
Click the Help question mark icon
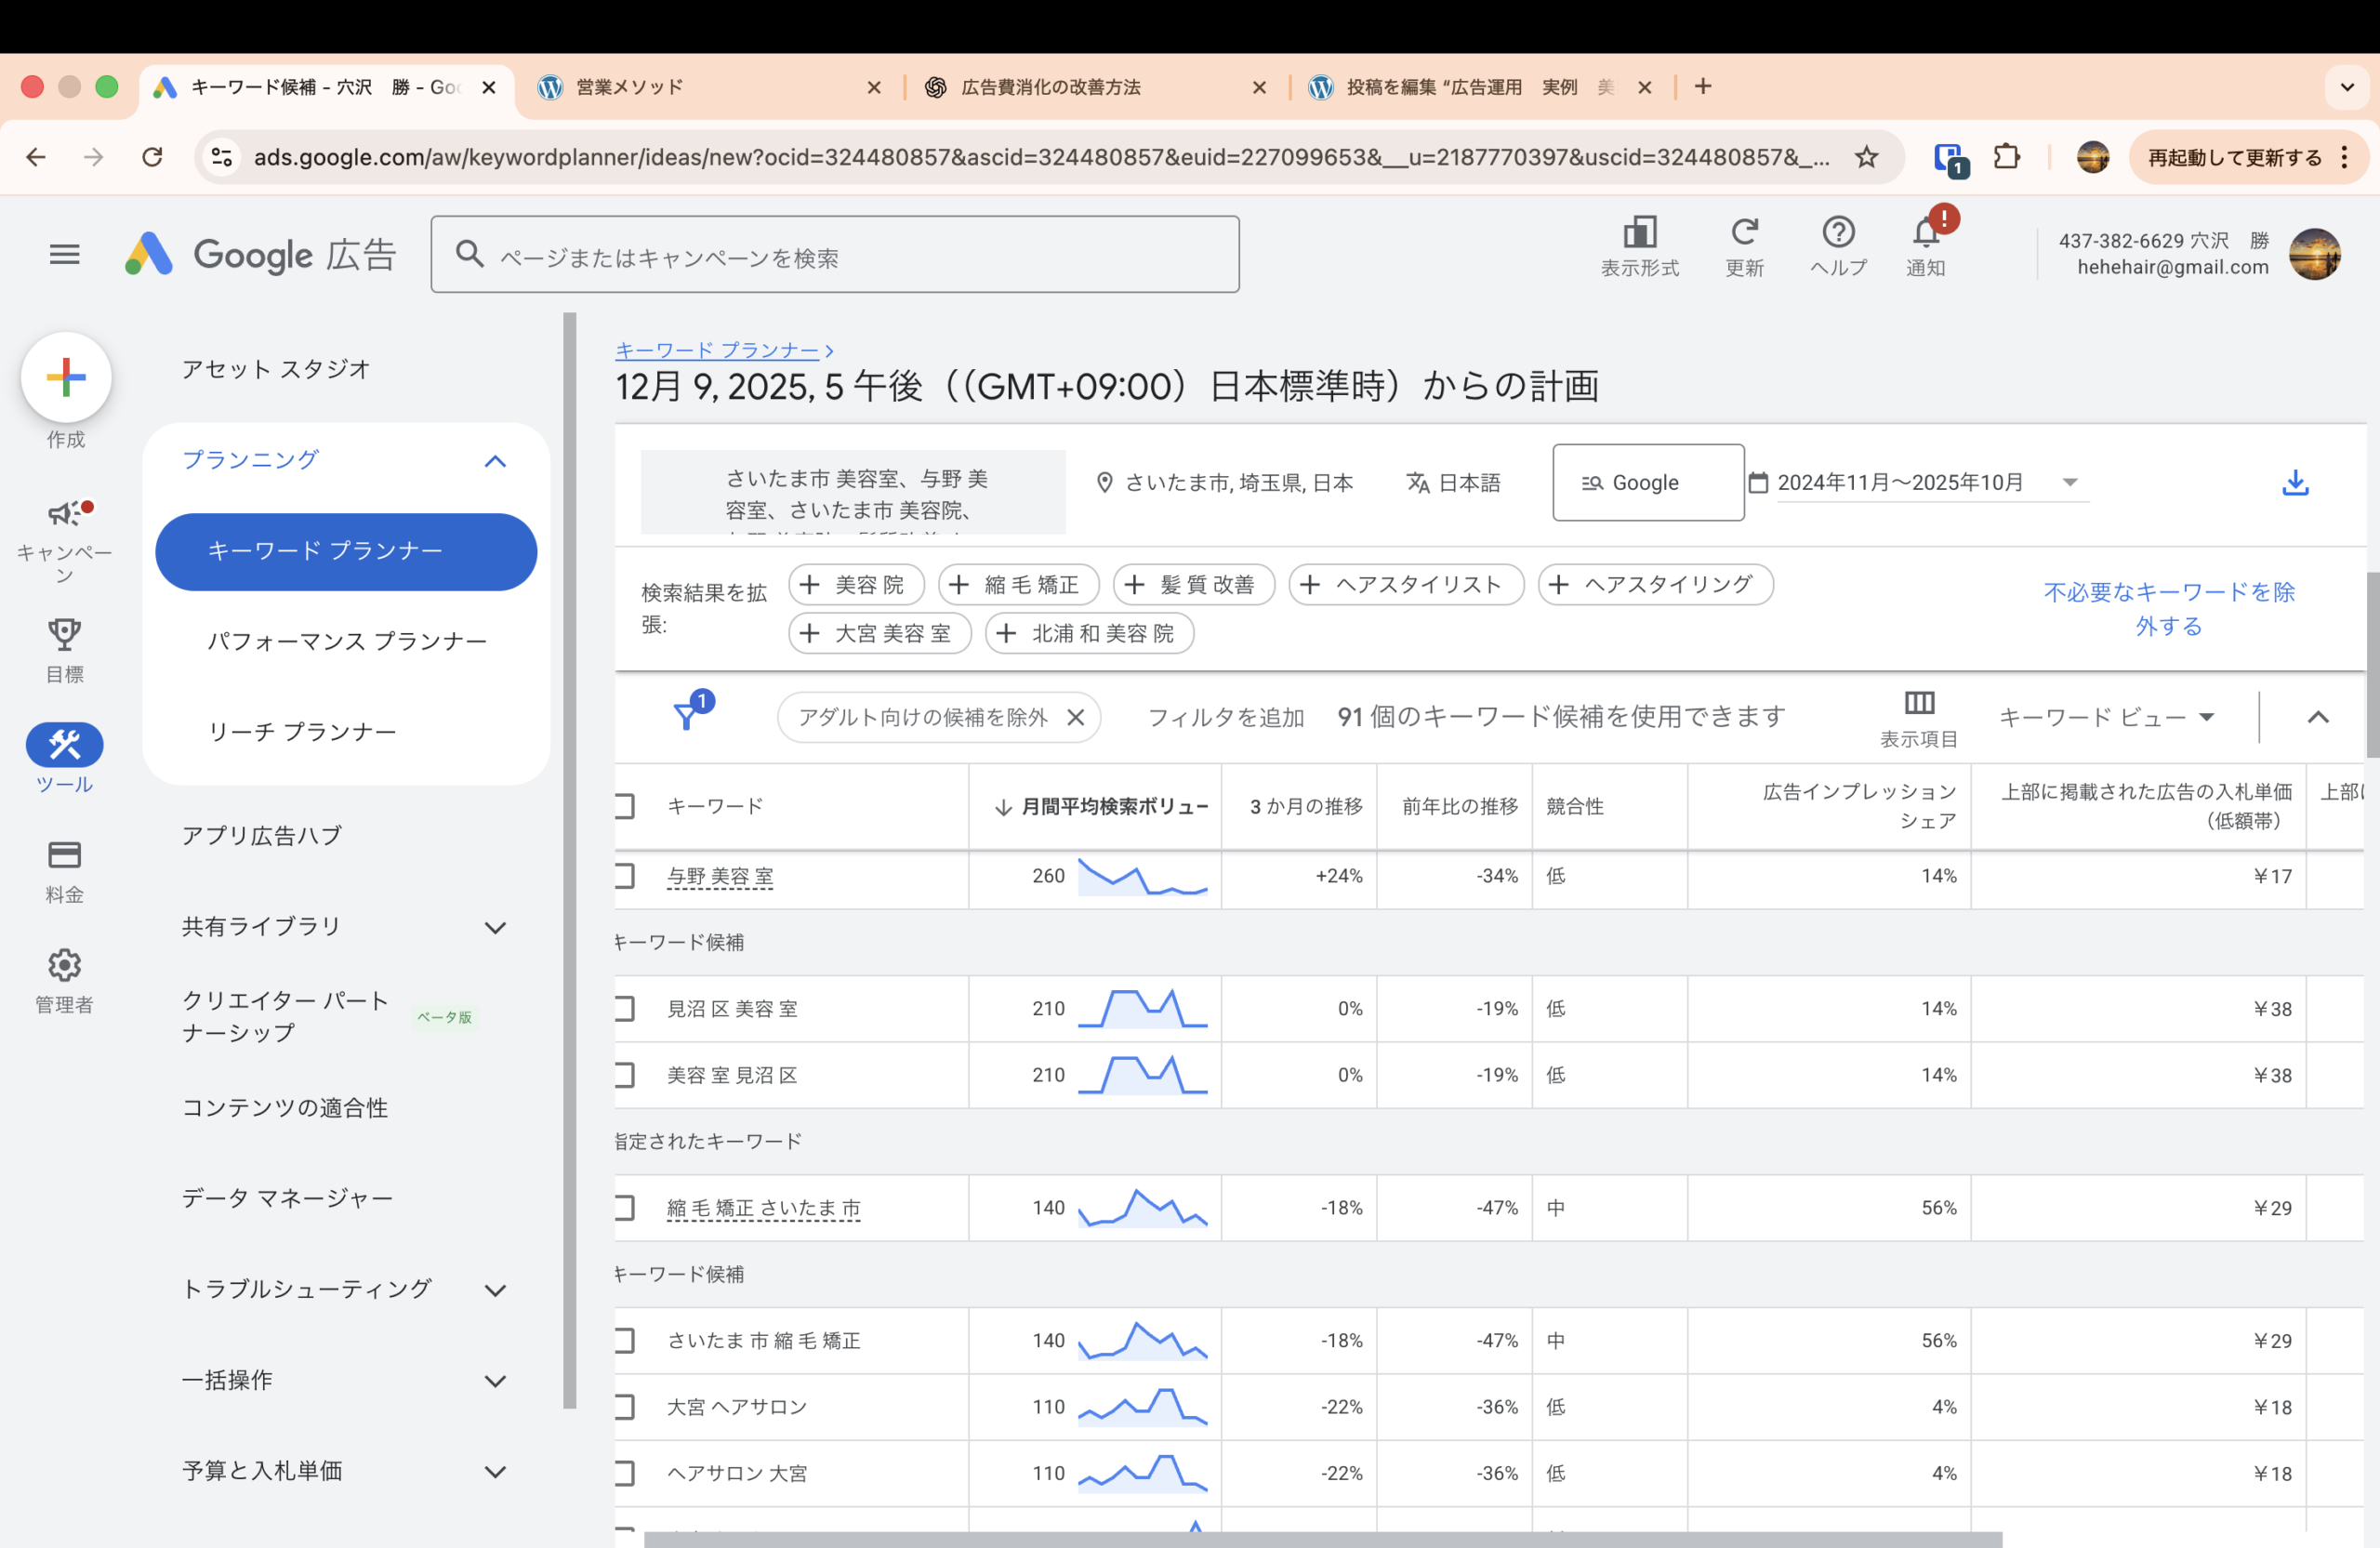[x=1838, y=233]
